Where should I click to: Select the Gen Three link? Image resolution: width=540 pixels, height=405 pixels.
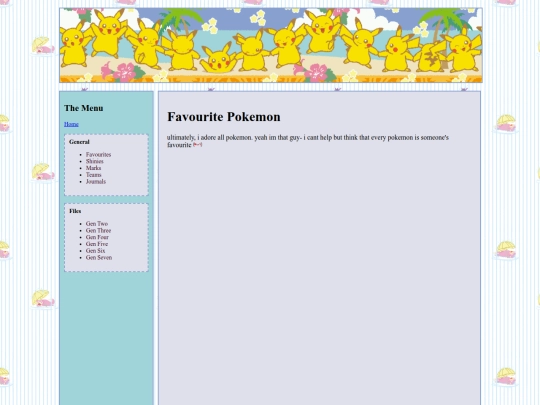pyautogui.click(x=98, y=230)
